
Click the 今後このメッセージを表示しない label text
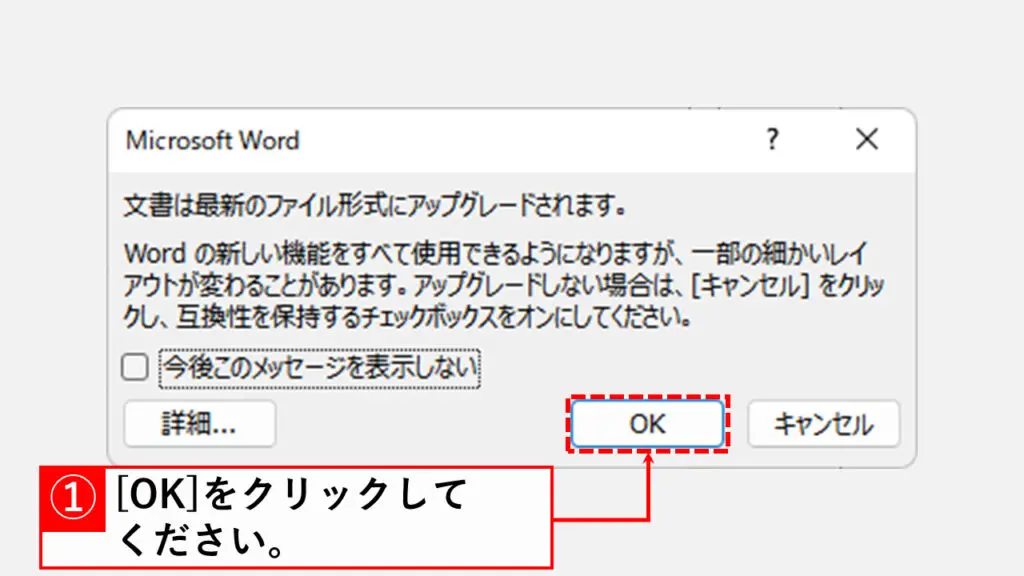pyautogui.click(x=320, y=368)
